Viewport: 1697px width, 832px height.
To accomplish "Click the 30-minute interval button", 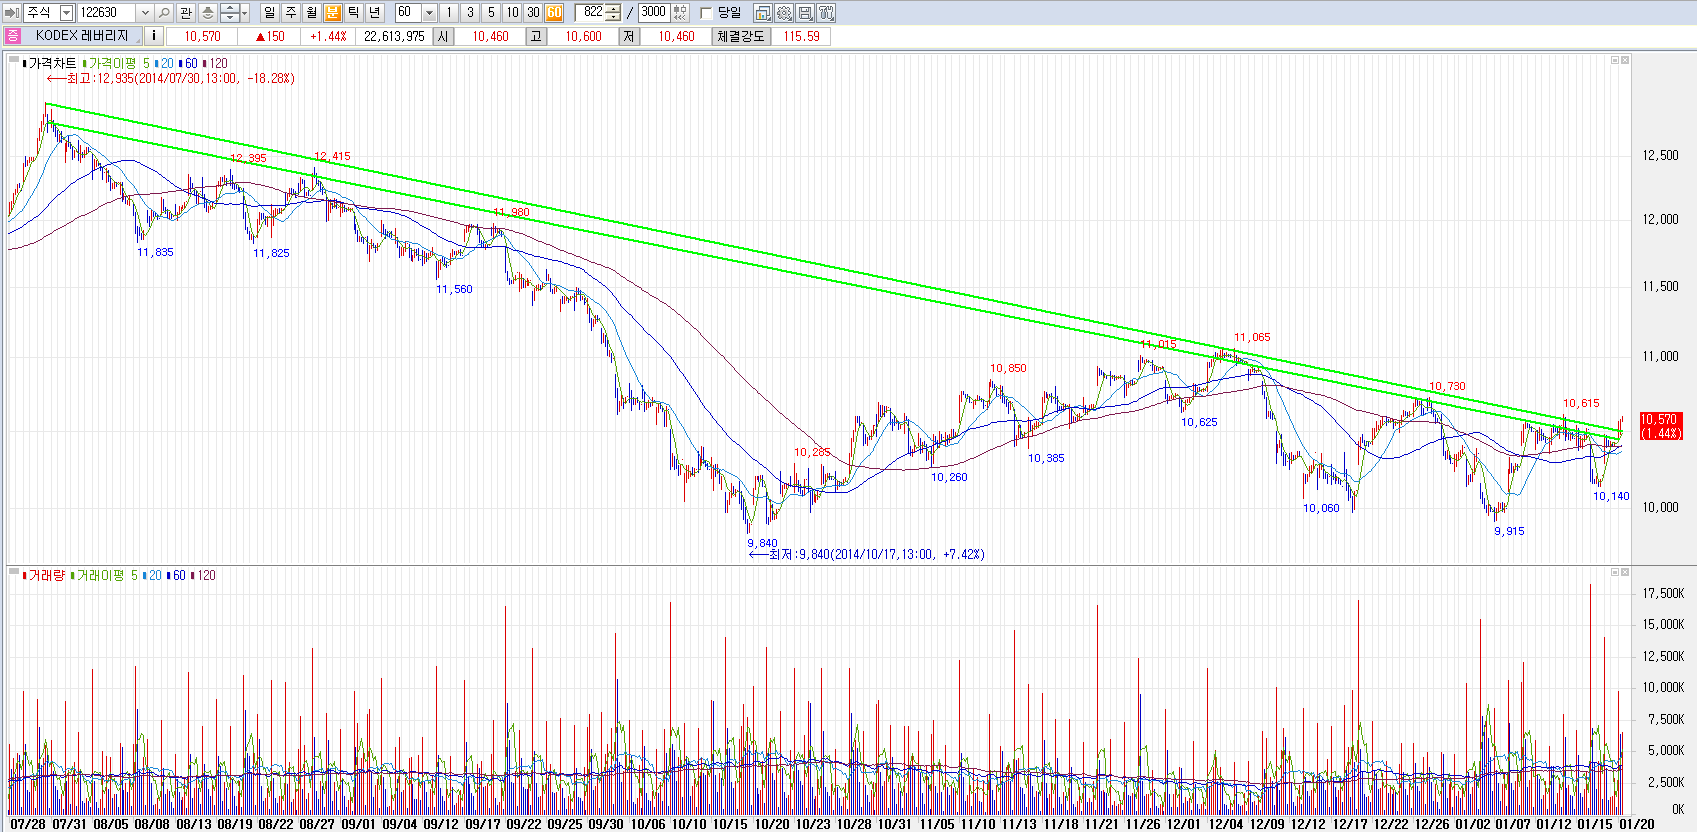I will [533, 13].
